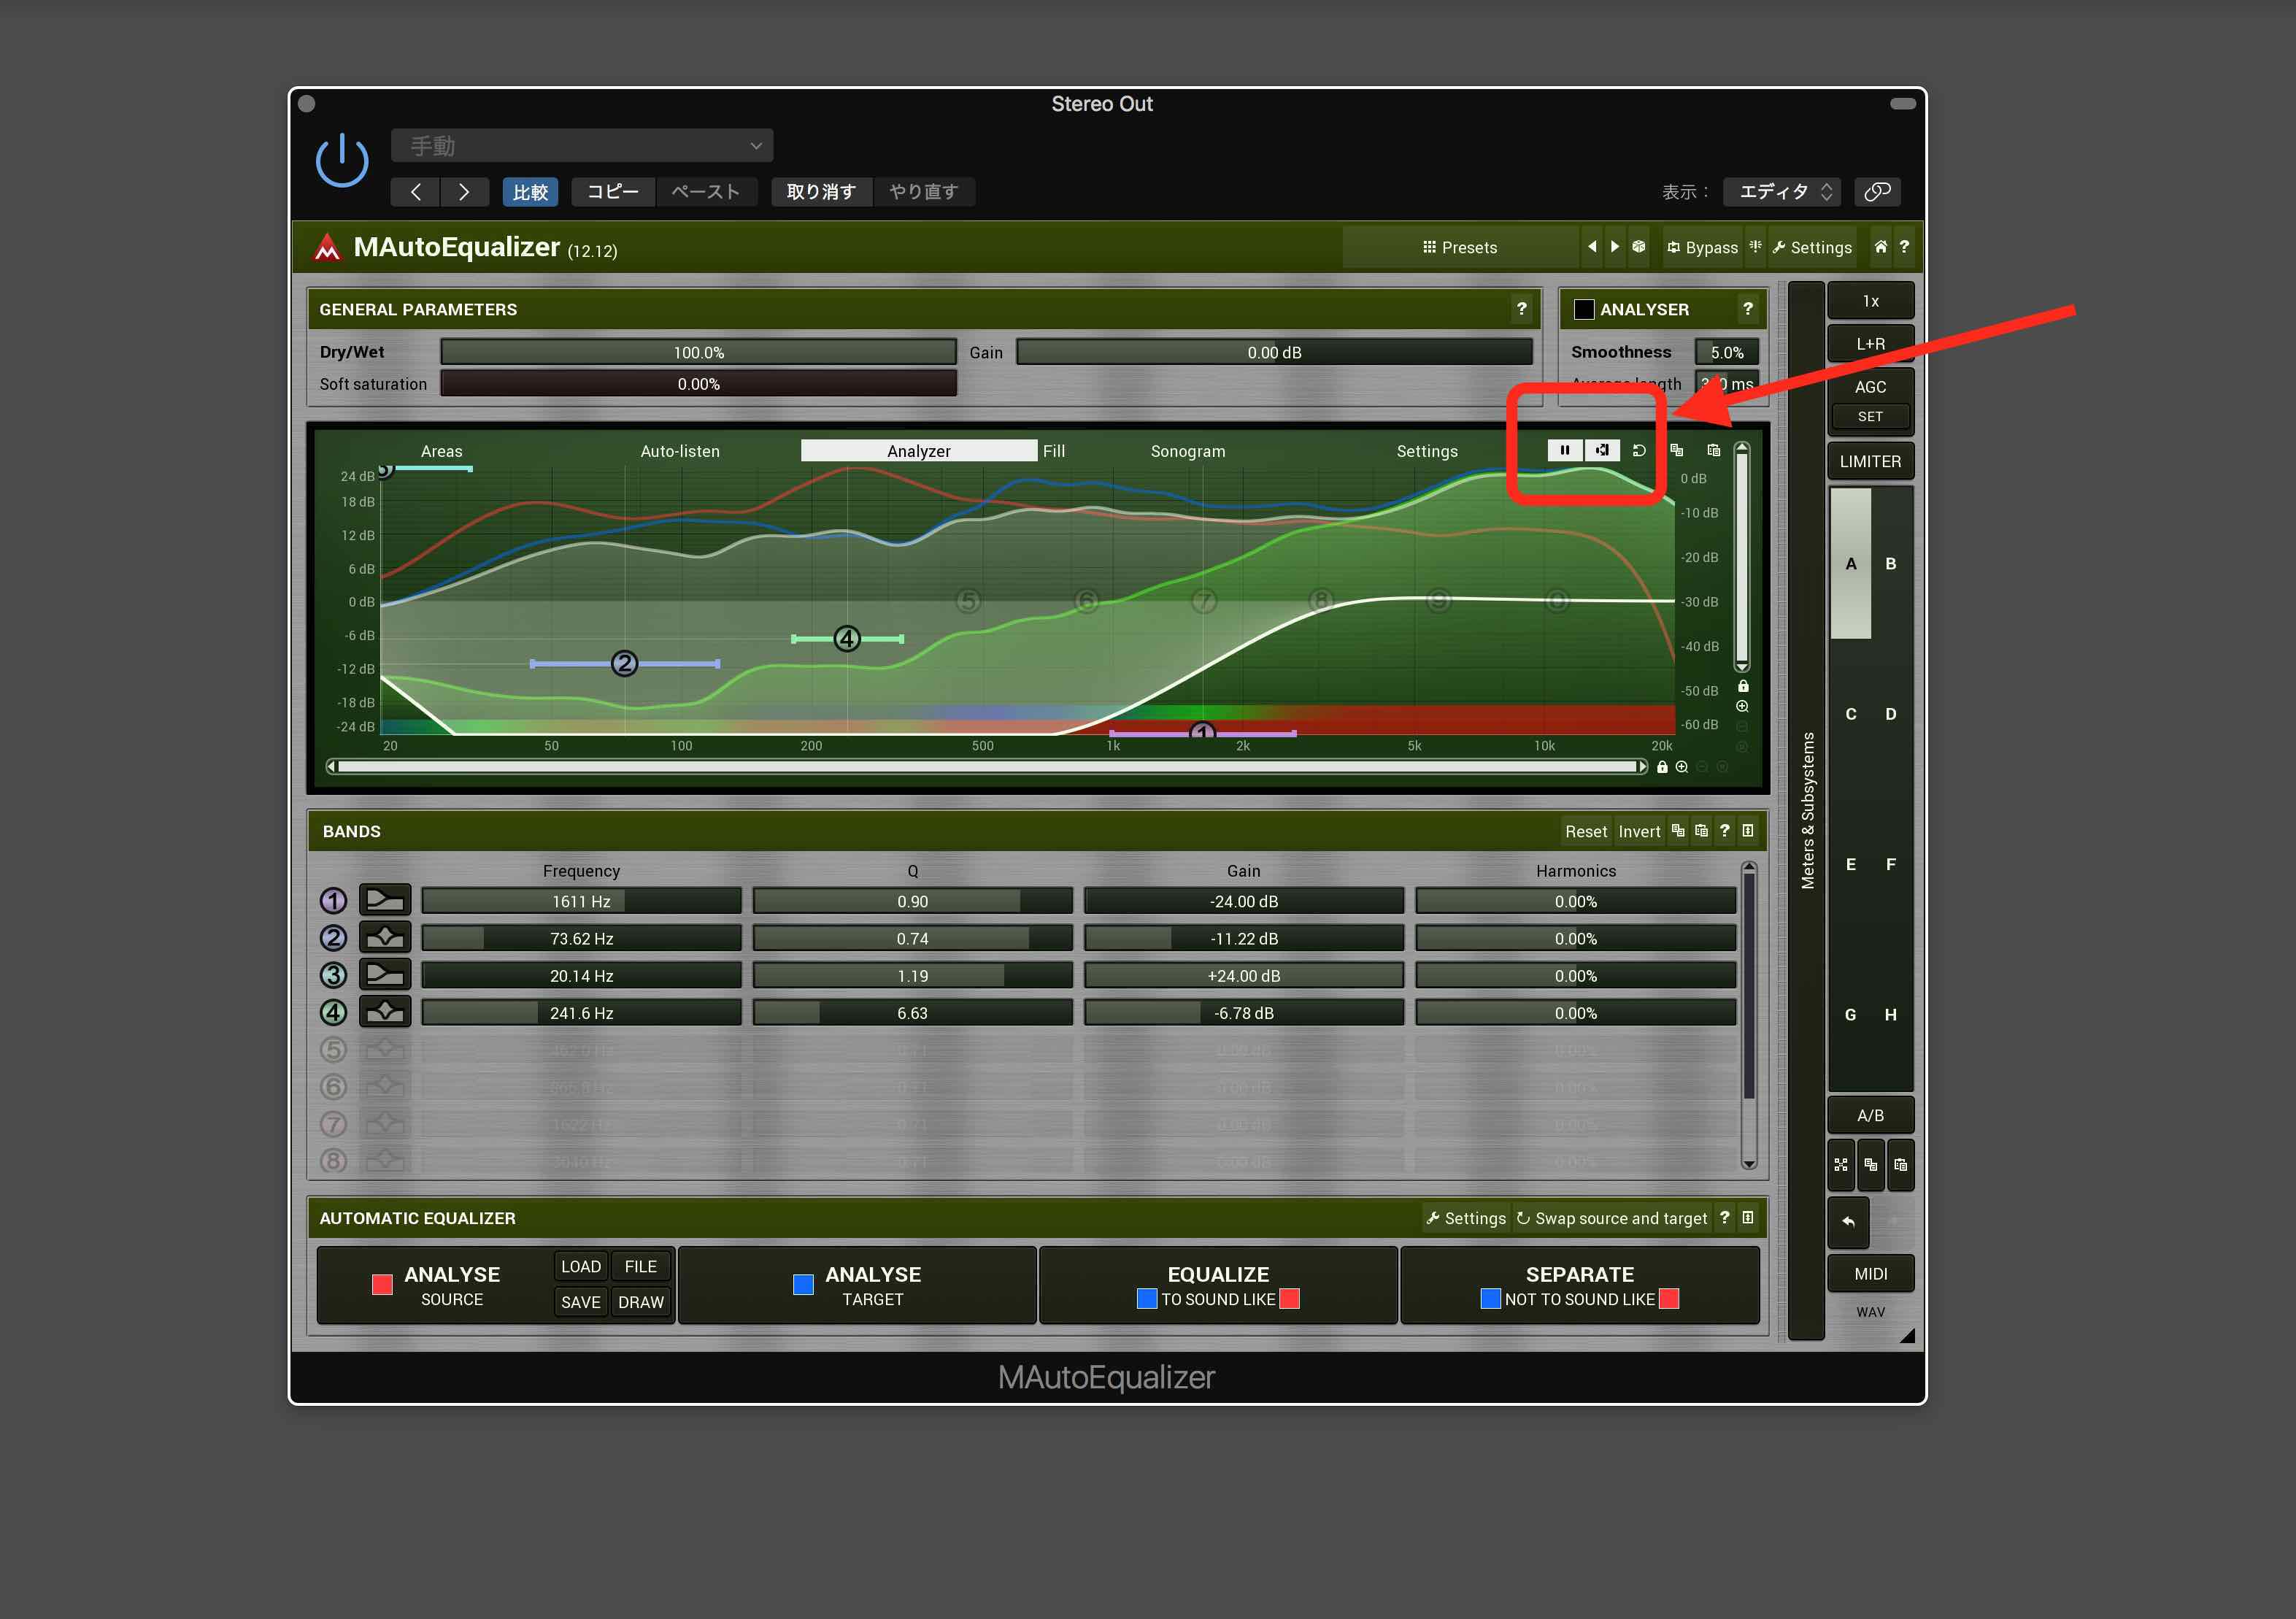The width and height of the screenshot is (2296, 1619).
Task: Open the 手動 preset dropdown
Action: (x=582, y=146)
